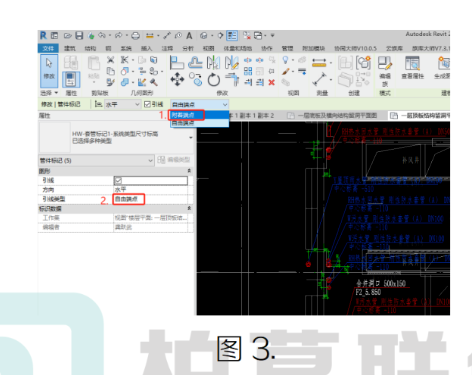Image resolution: width=472 pixels, height=375 pixels.
Task: Click the Trim/Extend to Corner icon
Action: 232,80
